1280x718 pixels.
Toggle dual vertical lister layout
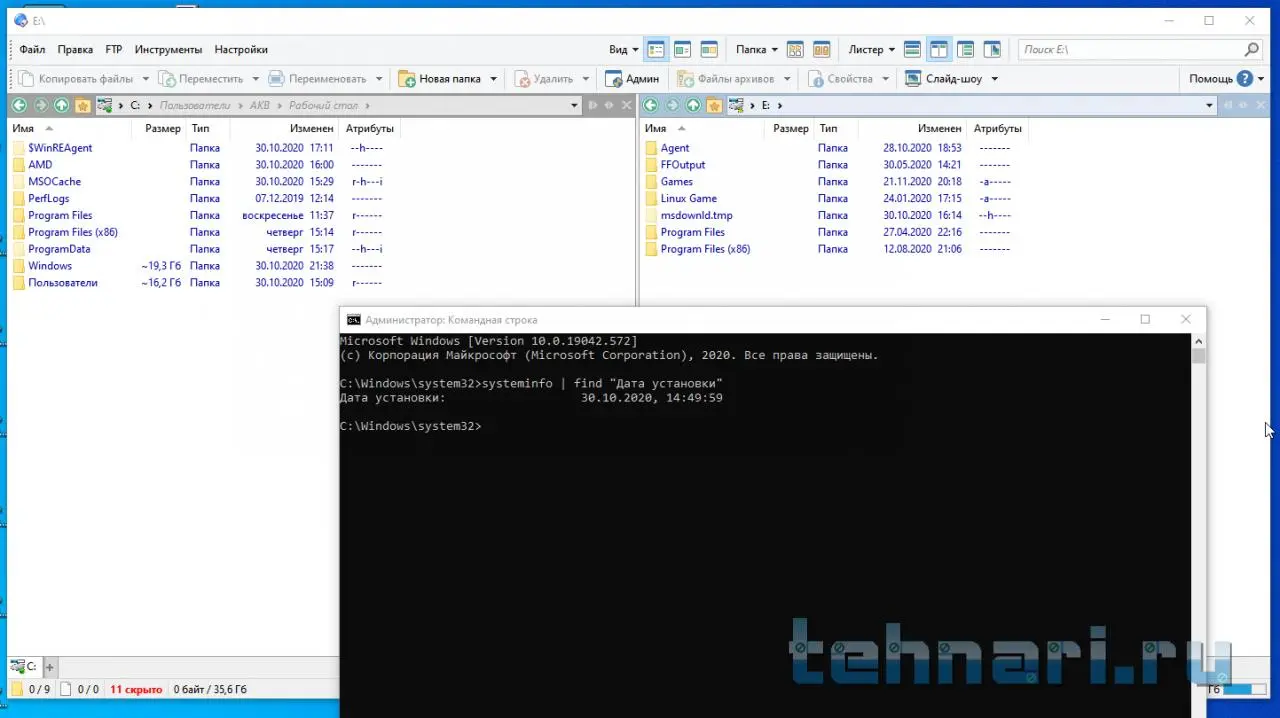coord(938,49)
